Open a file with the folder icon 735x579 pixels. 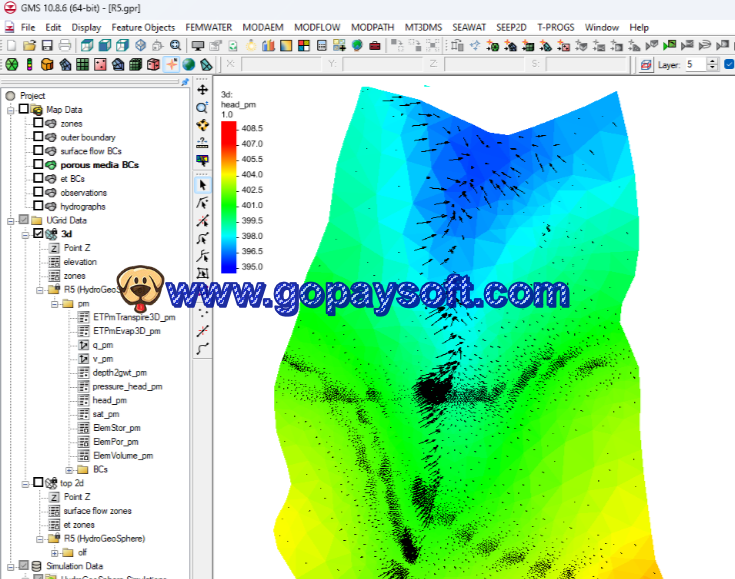tap(29, 45)
